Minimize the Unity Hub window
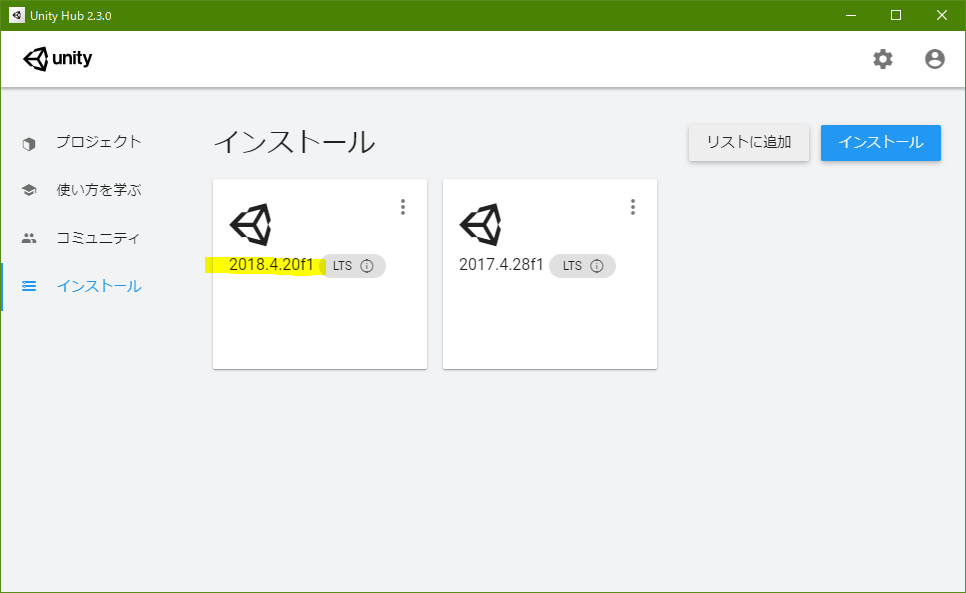This screenshot has height=593, width=966. 851,15
